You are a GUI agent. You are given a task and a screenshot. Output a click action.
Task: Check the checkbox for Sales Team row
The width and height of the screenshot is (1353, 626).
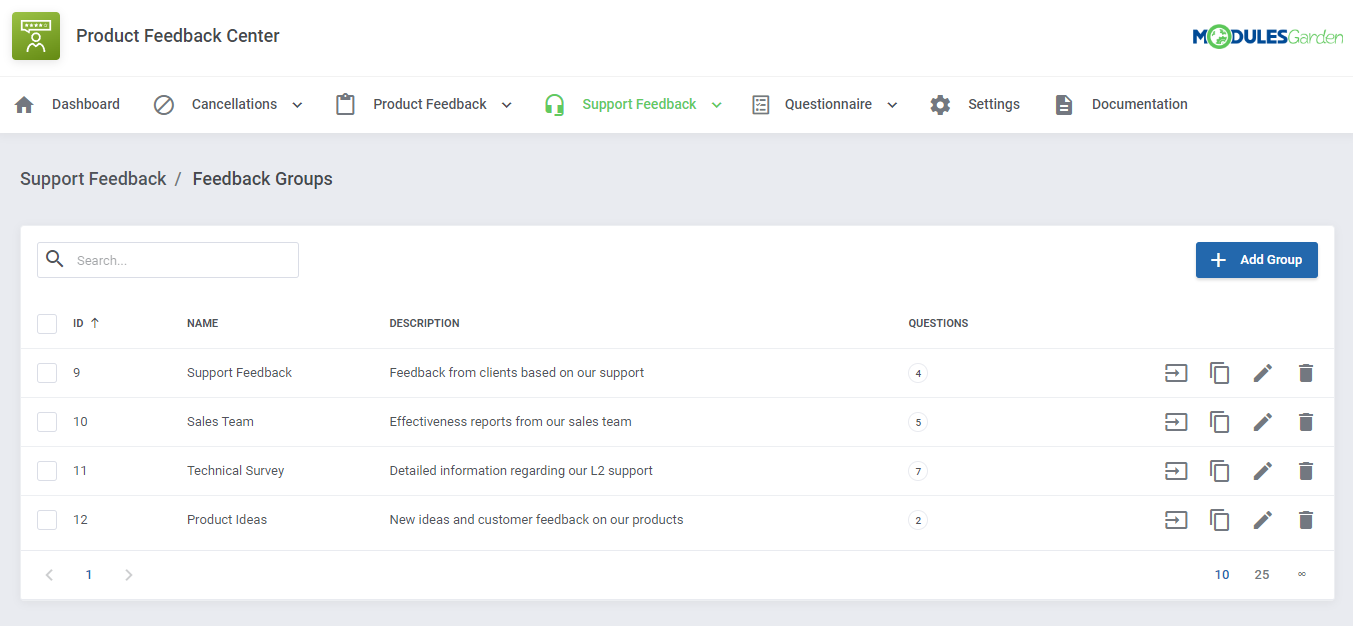(47, 421)
